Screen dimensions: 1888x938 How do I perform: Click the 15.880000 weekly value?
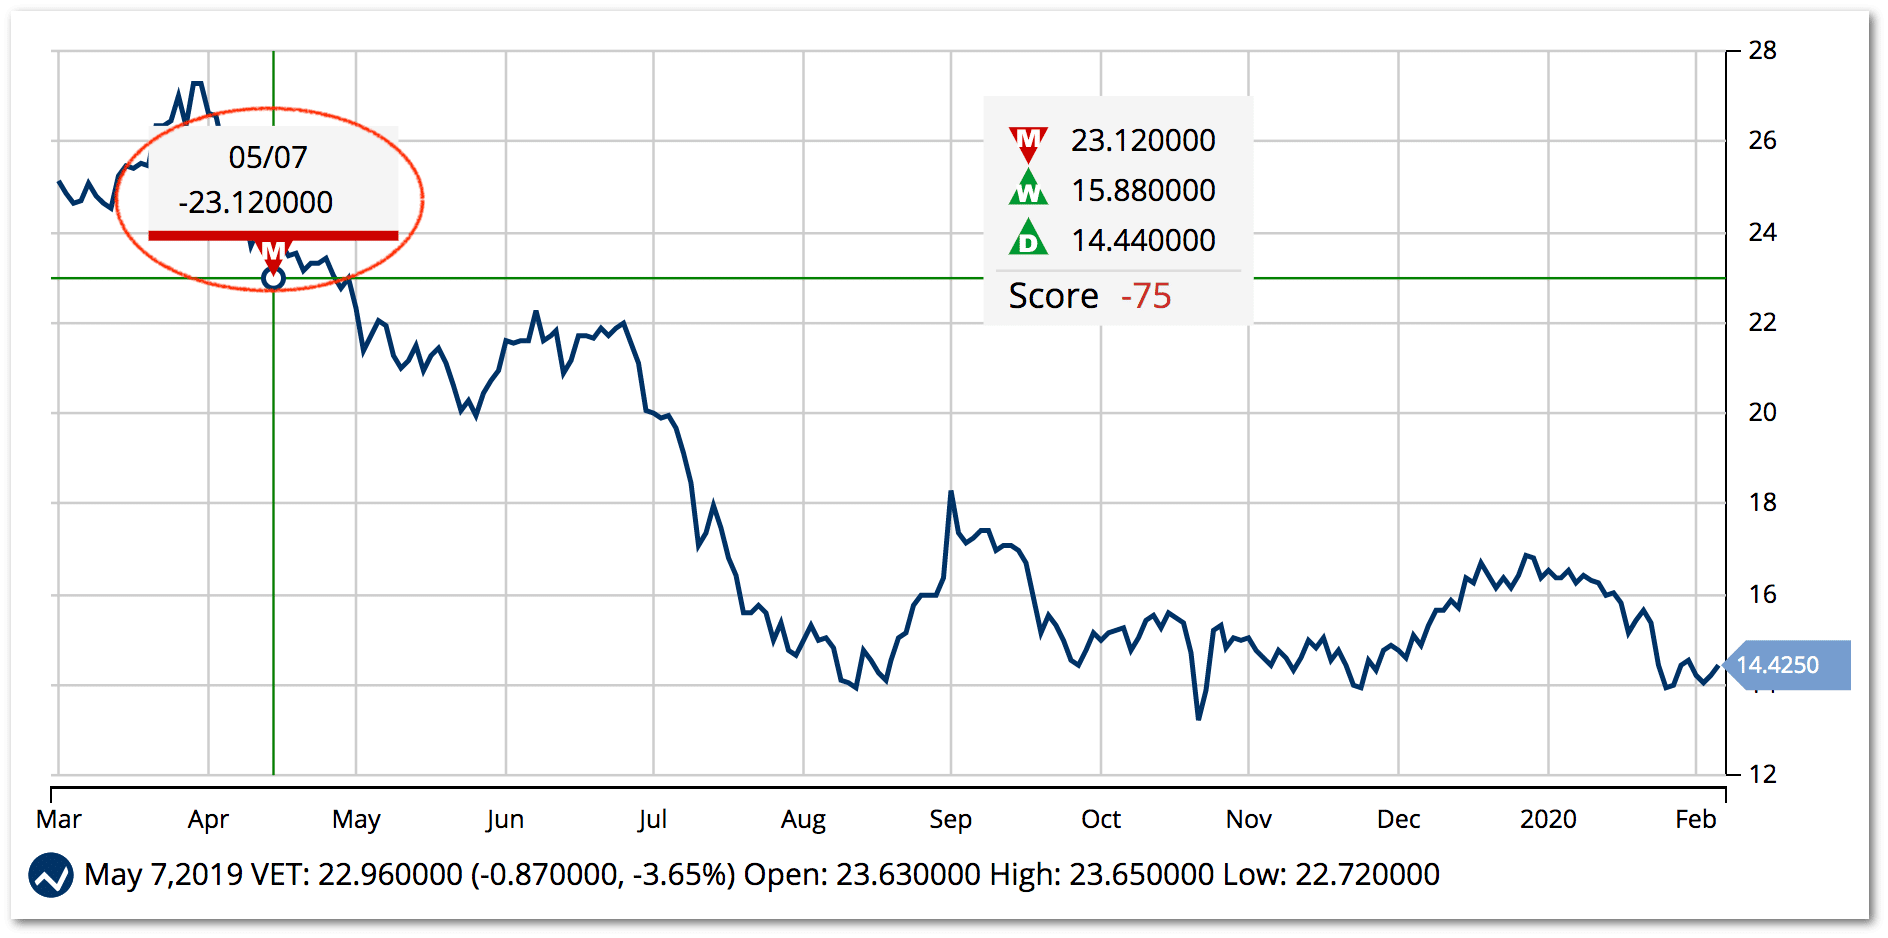coord(1143,190)
